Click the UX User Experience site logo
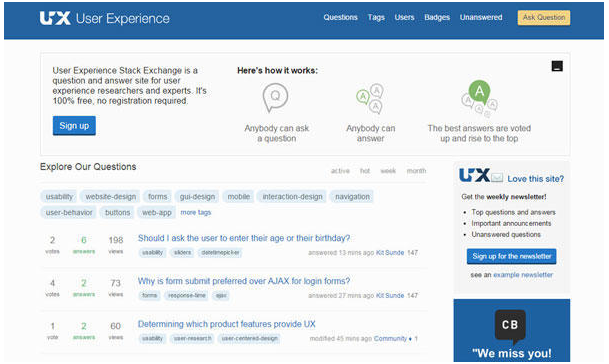The image size is (609, 364). [x=104, y=18]
